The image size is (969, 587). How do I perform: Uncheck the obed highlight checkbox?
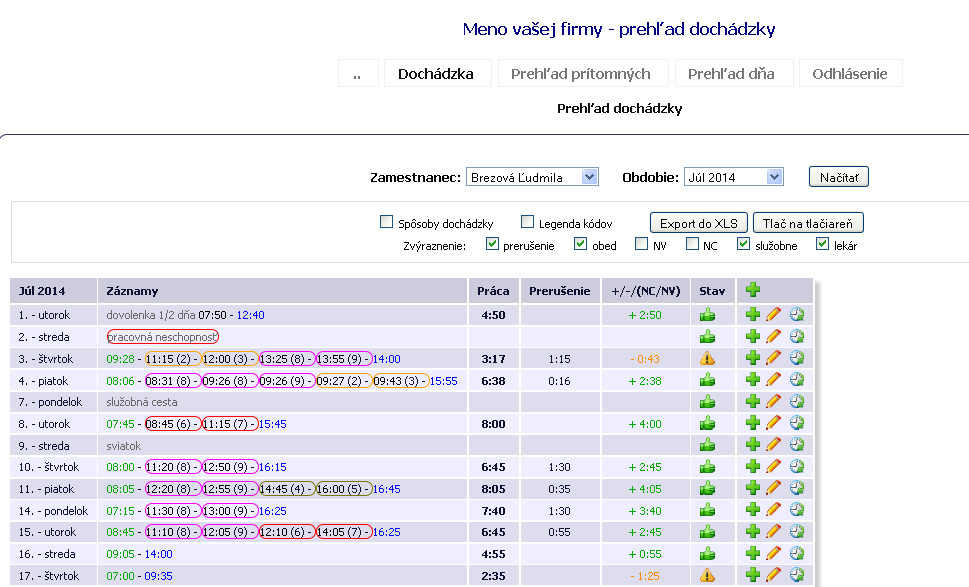(x=580, y=244)
